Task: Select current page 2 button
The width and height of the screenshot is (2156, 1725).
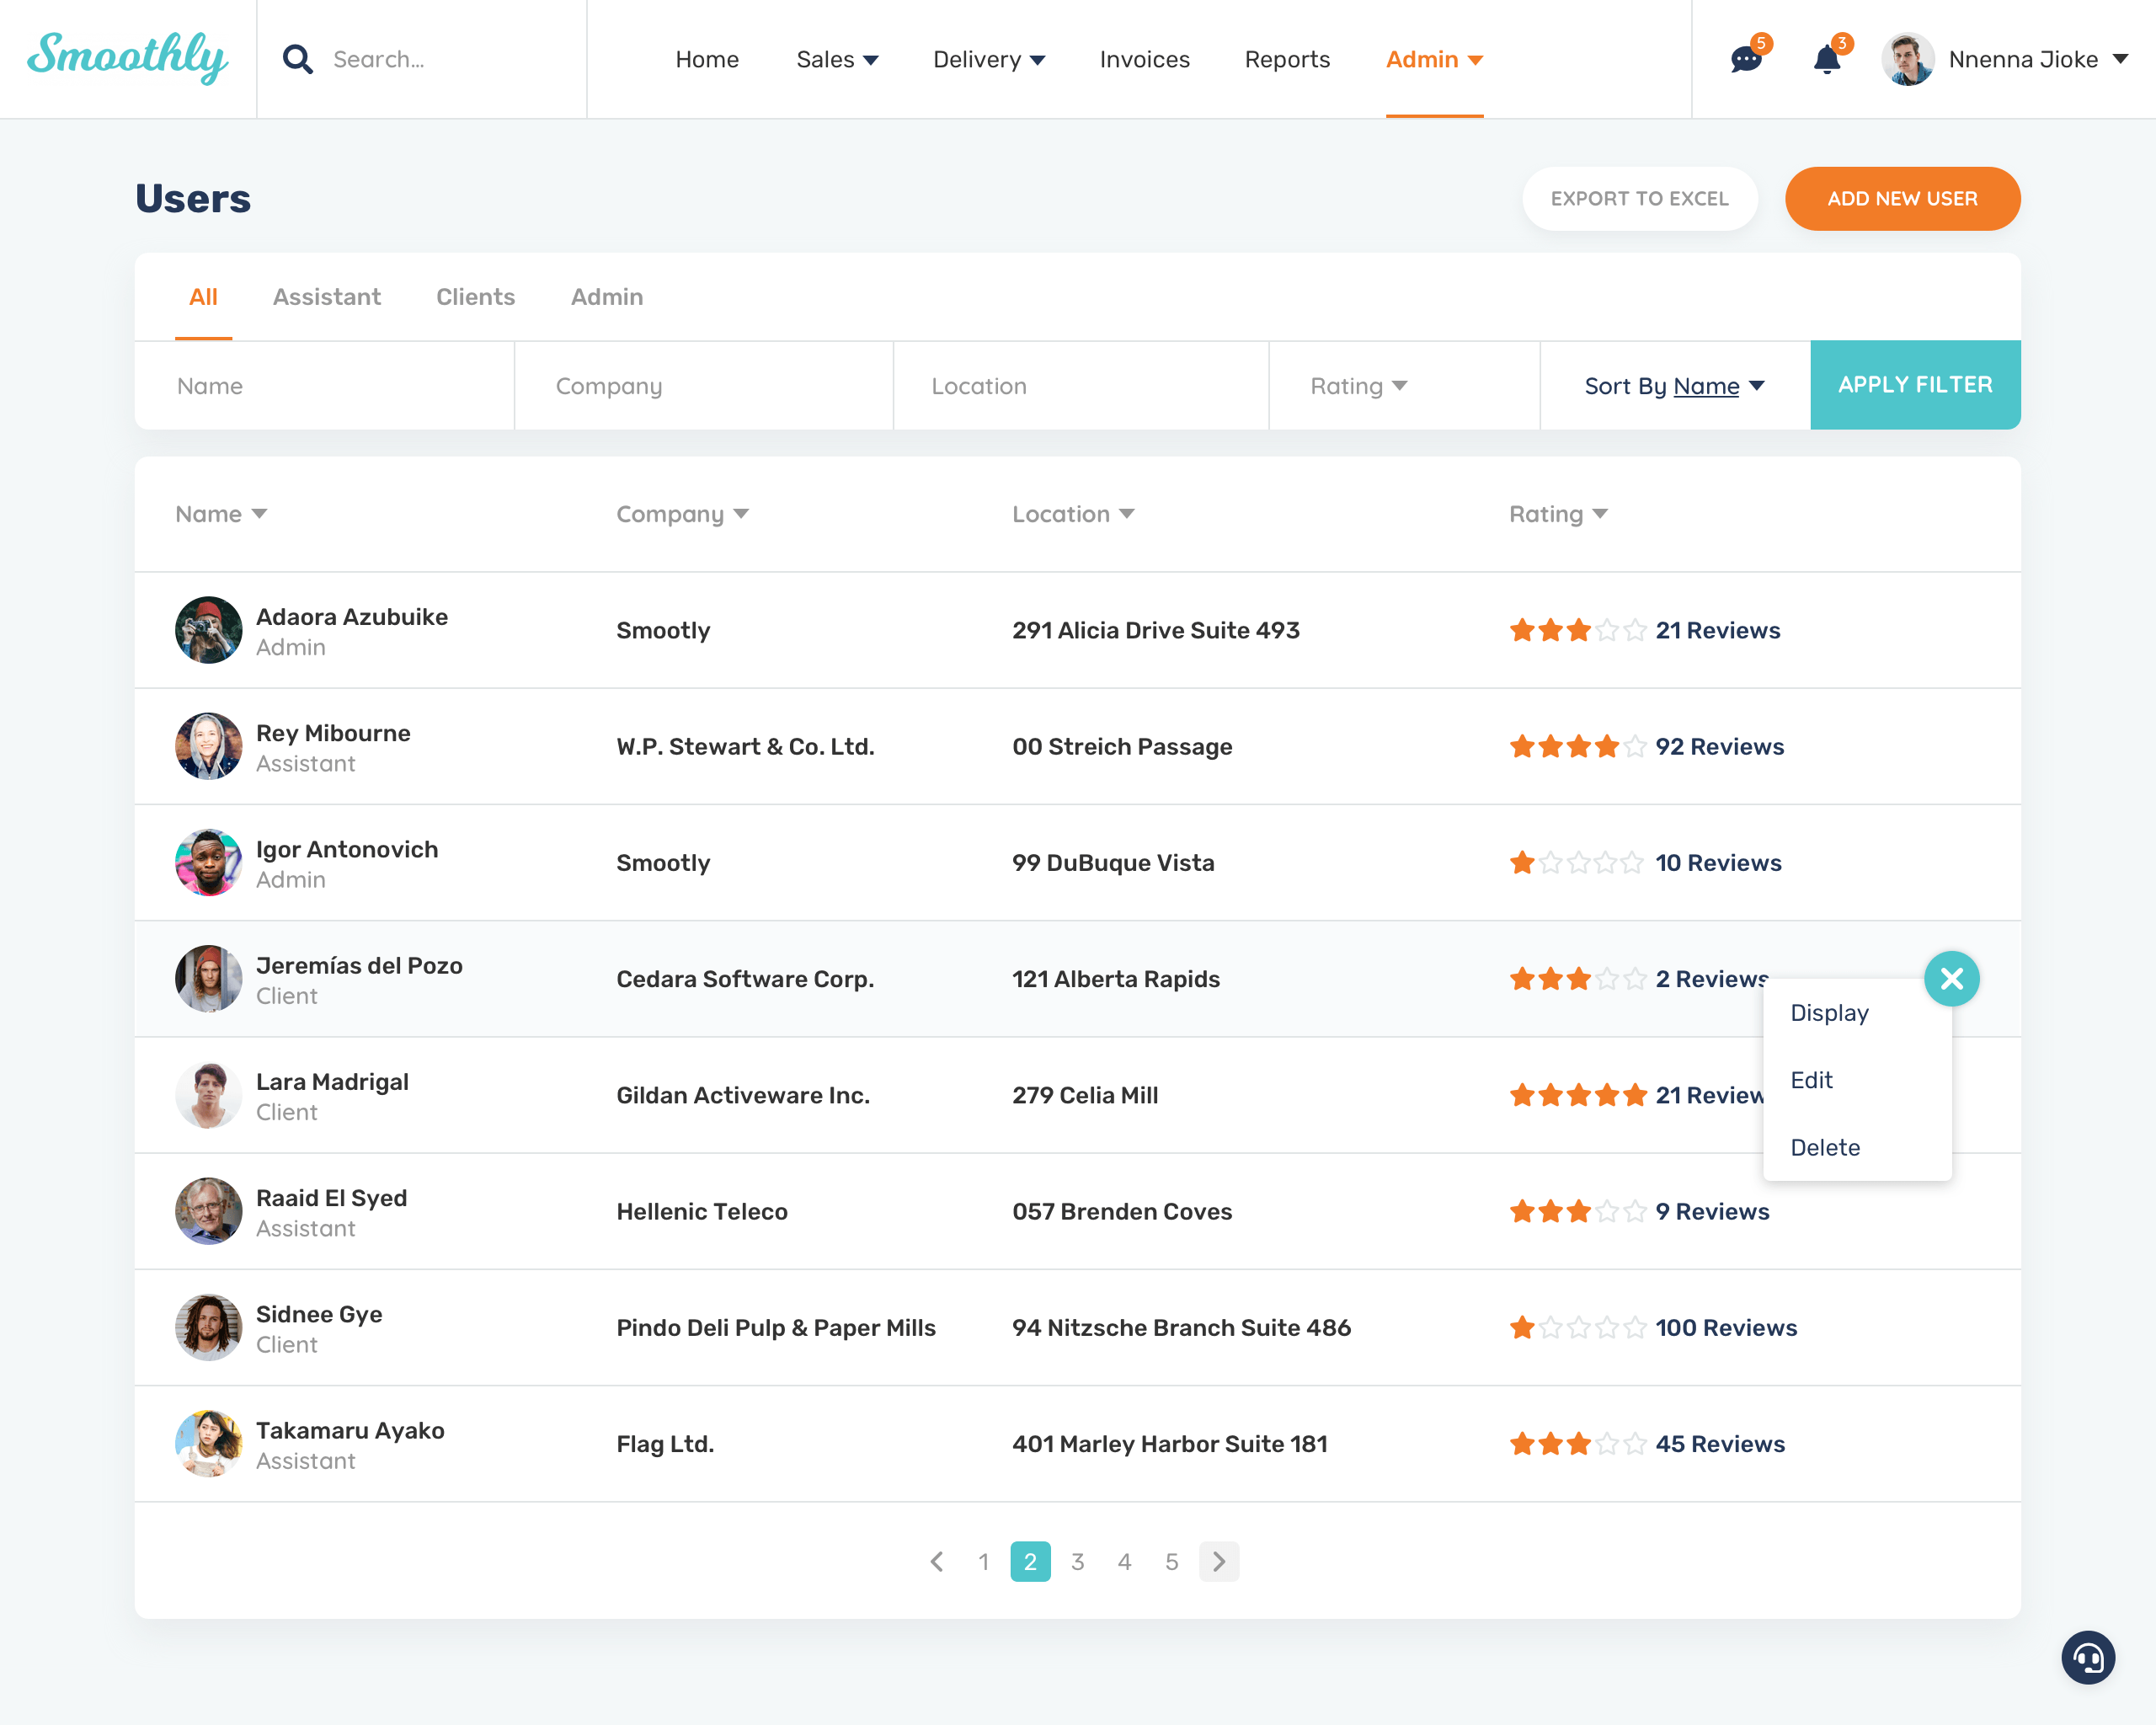Action: point(1030,1561)
